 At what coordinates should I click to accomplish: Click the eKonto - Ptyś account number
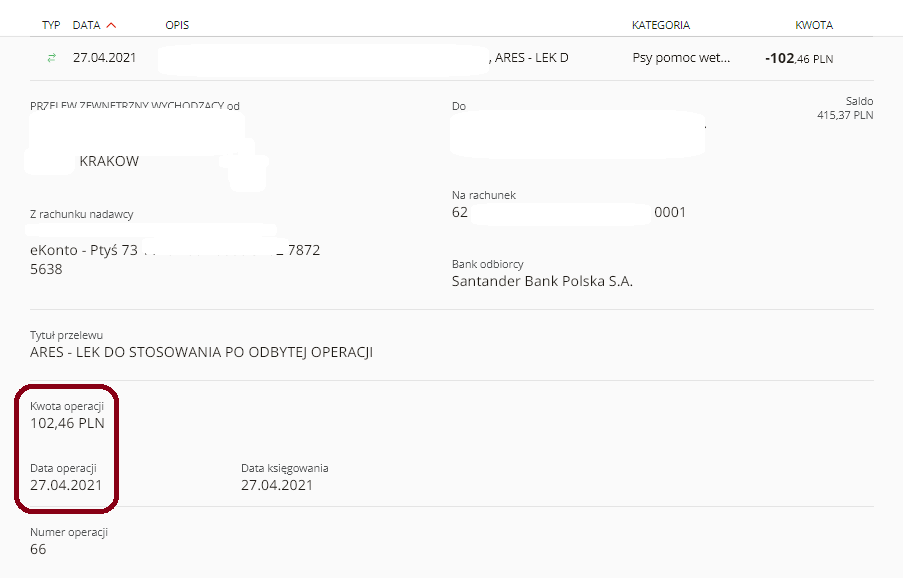click(x=175, y=259)
